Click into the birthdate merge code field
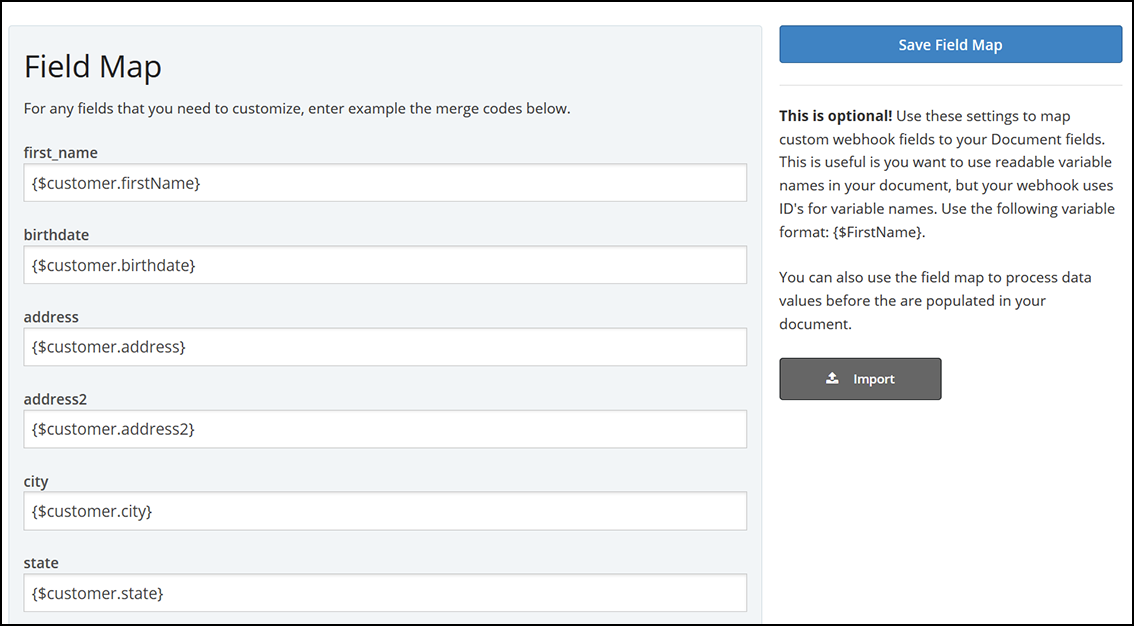The image size is (1134, 626). pos(385,265)
